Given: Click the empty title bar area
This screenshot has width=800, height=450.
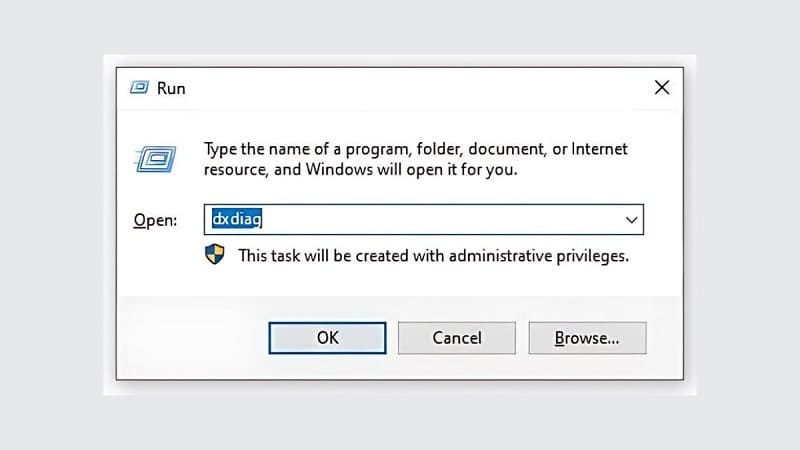Looking at the screenshot, I should [400, 88].
